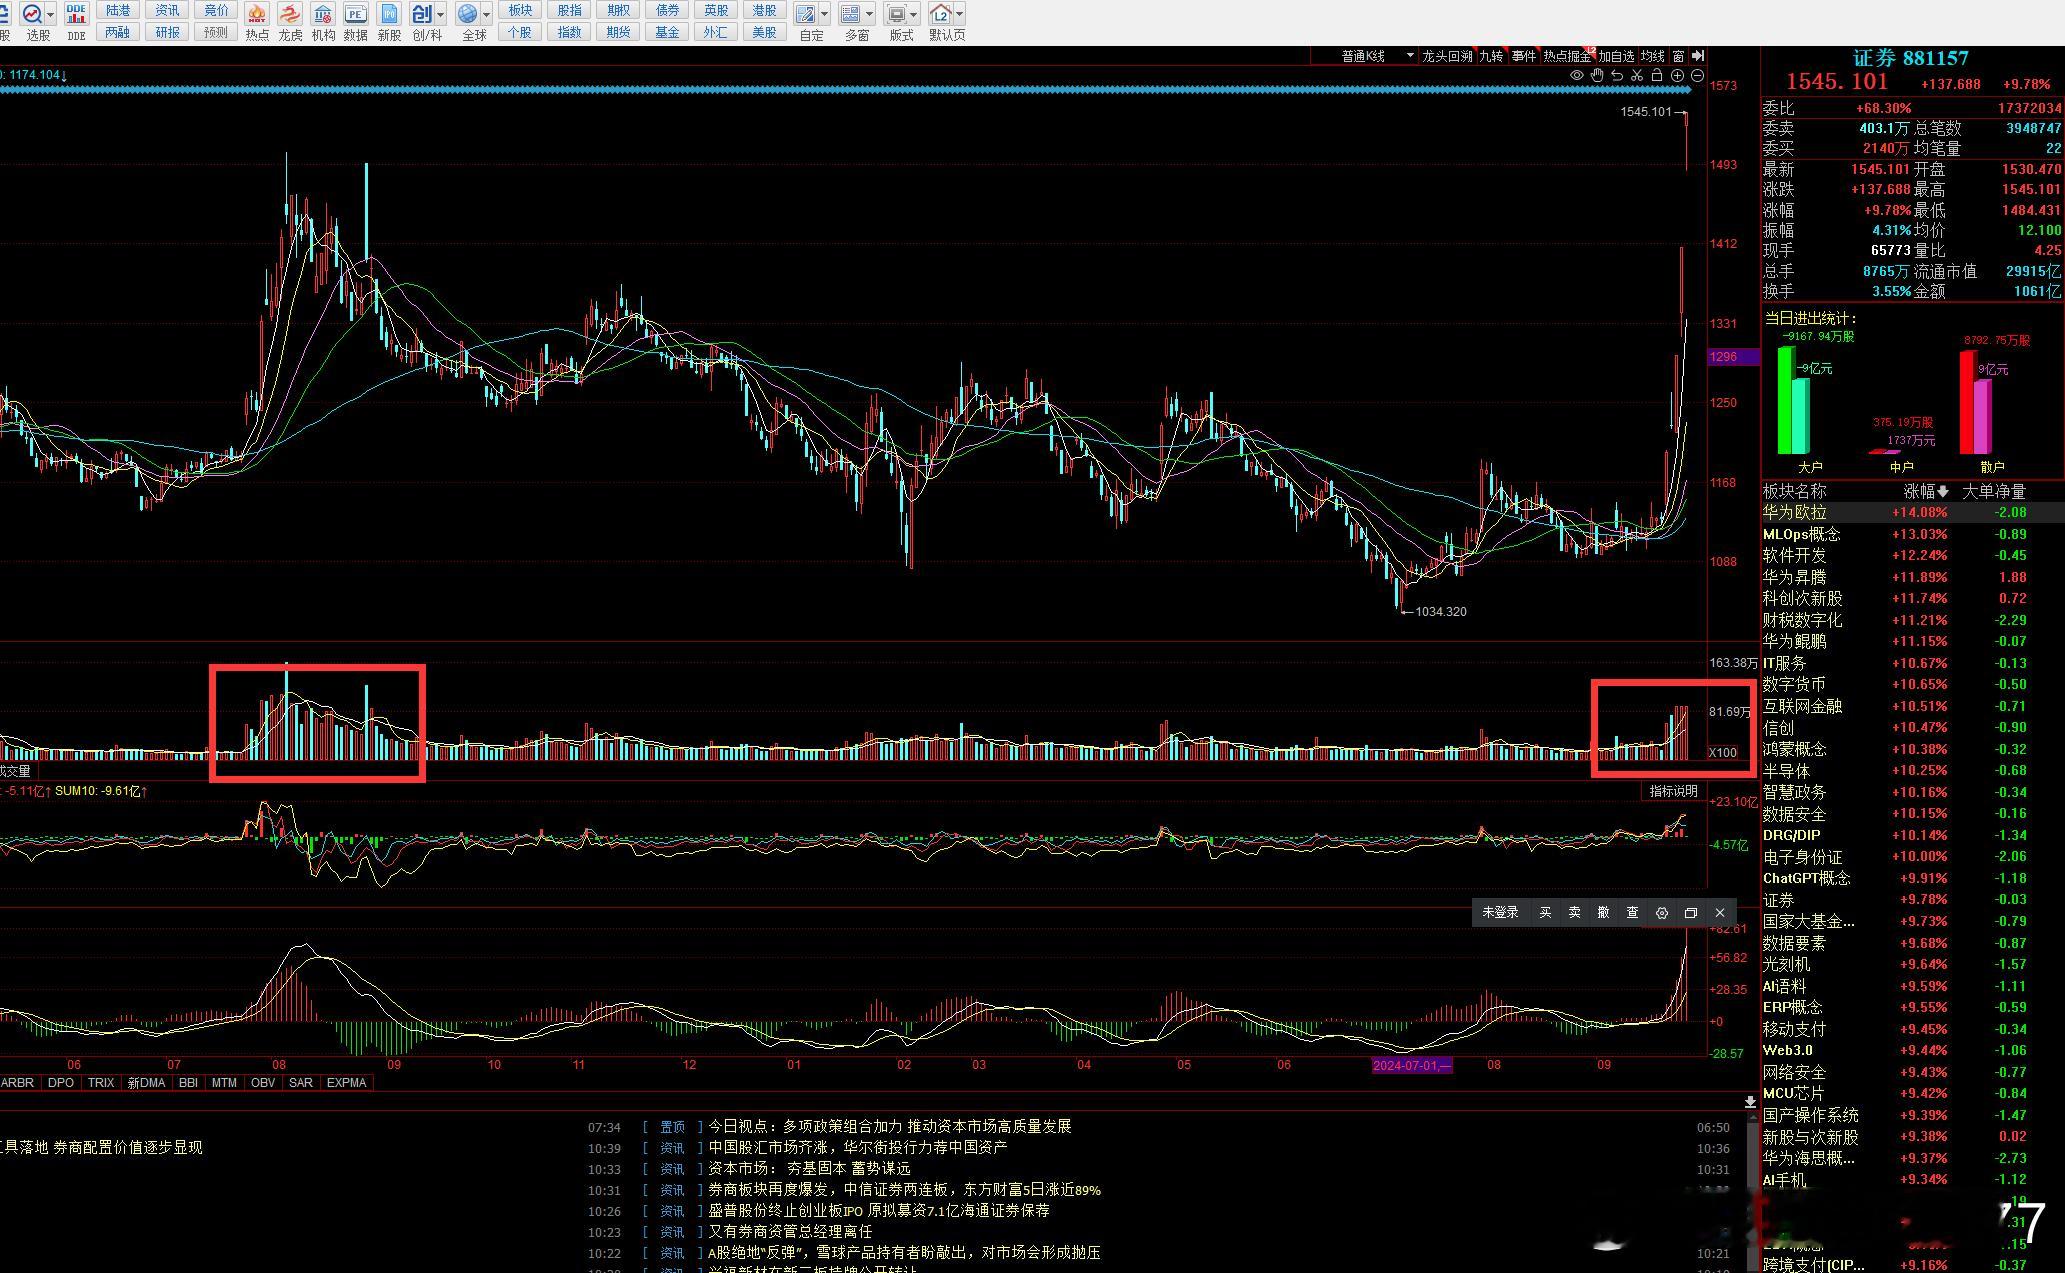Viewport: 2065px width, 1273px height.
Task: Zoom in with the plus circle icon
Action: pos(1677,75)
